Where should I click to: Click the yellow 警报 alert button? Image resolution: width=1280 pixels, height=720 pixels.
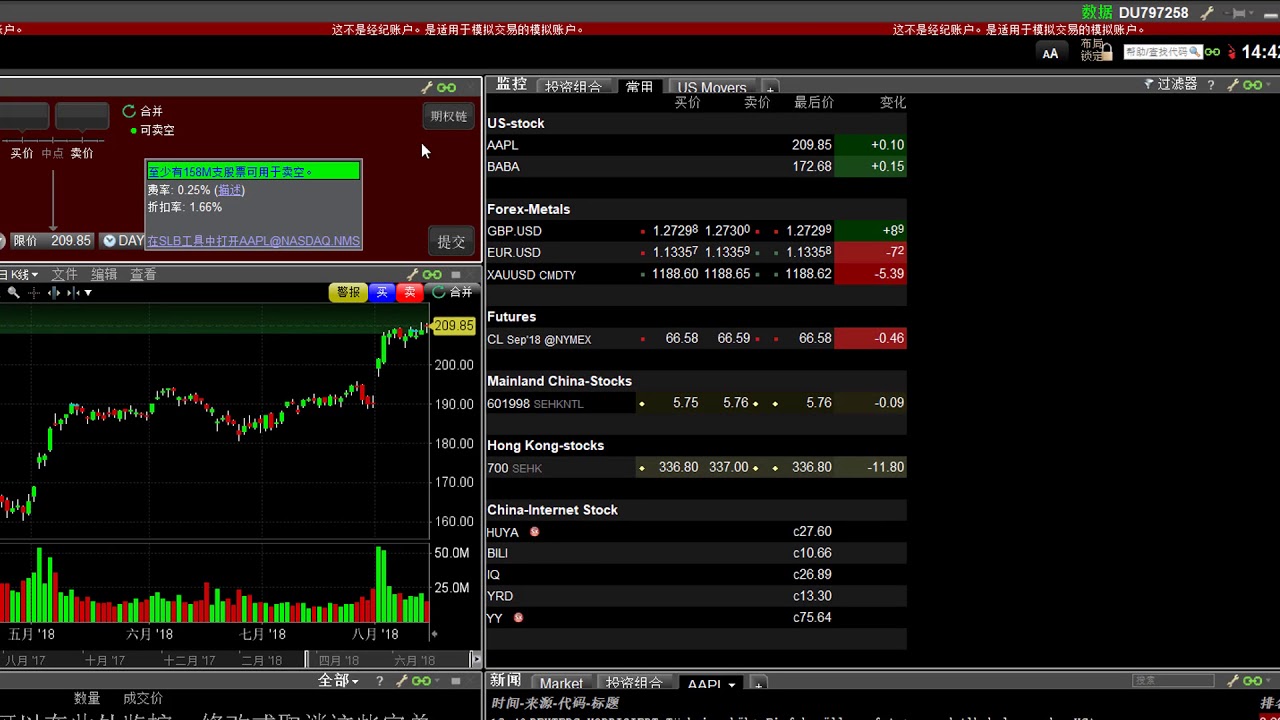(348, 292)
